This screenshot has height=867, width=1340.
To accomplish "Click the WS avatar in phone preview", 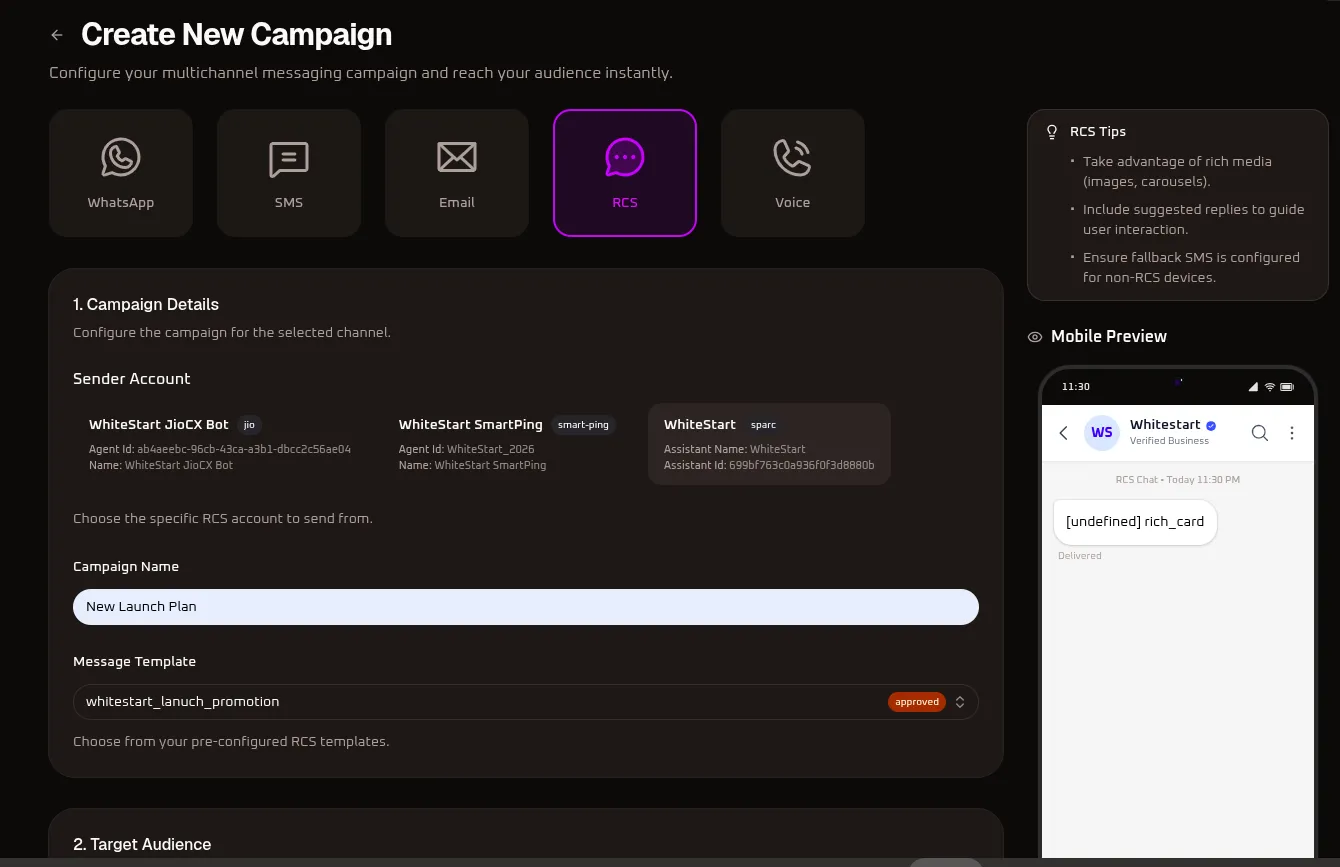I will coord(1102,433).
